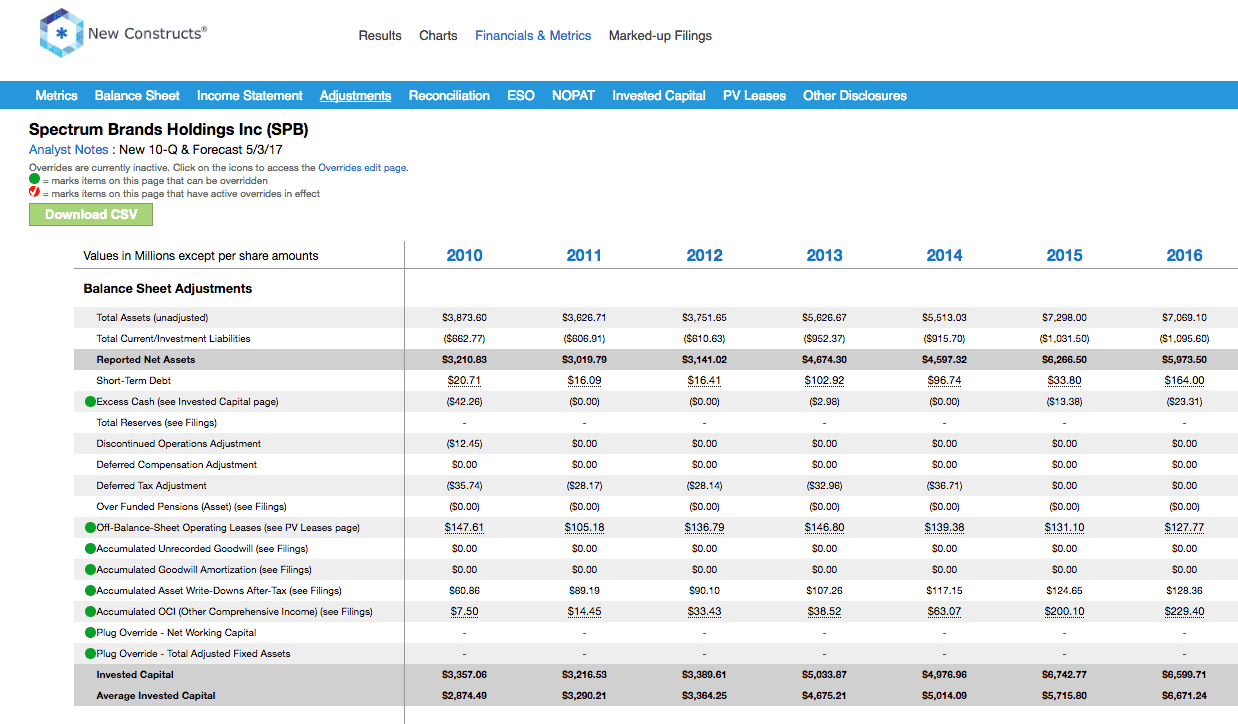
Task: Click green dot for Plug Override Net Working Capital
Action: coord(90,633)
